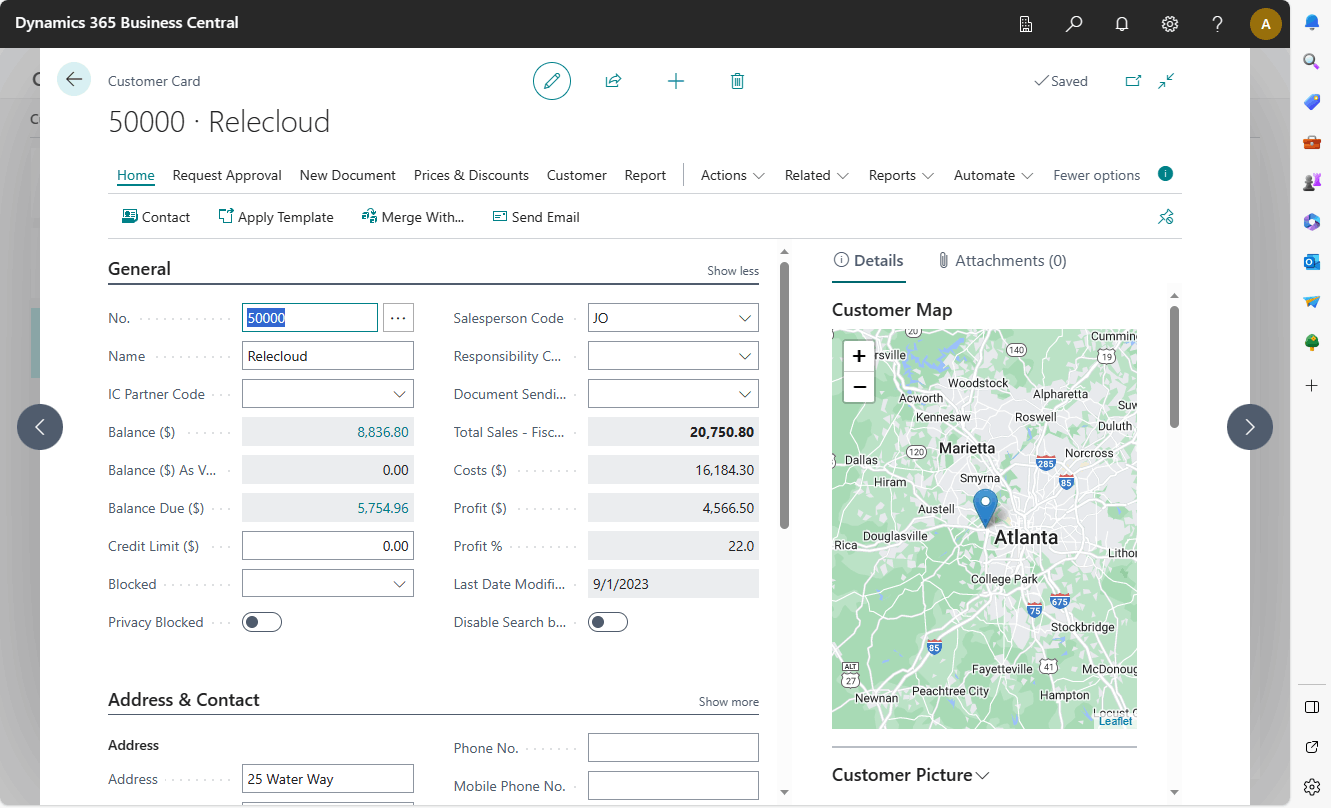Toggle the Disable Search by Name switch
This screenshot has height=808, width=1331.
click(608, 622)
